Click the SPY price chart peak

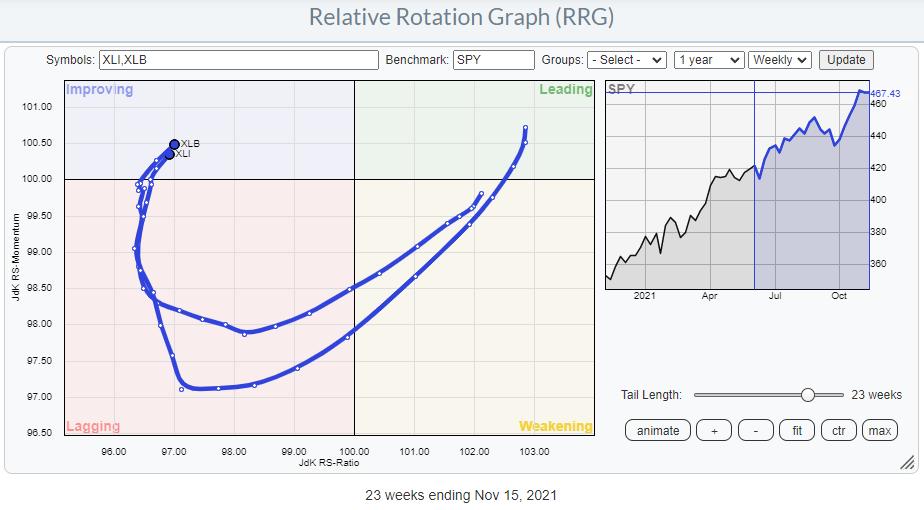click(861, 92)
